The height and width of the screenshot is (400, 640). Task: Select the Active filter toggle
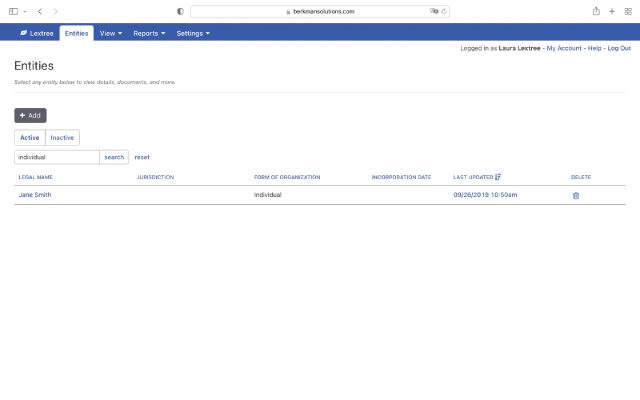tap(30, 138)
